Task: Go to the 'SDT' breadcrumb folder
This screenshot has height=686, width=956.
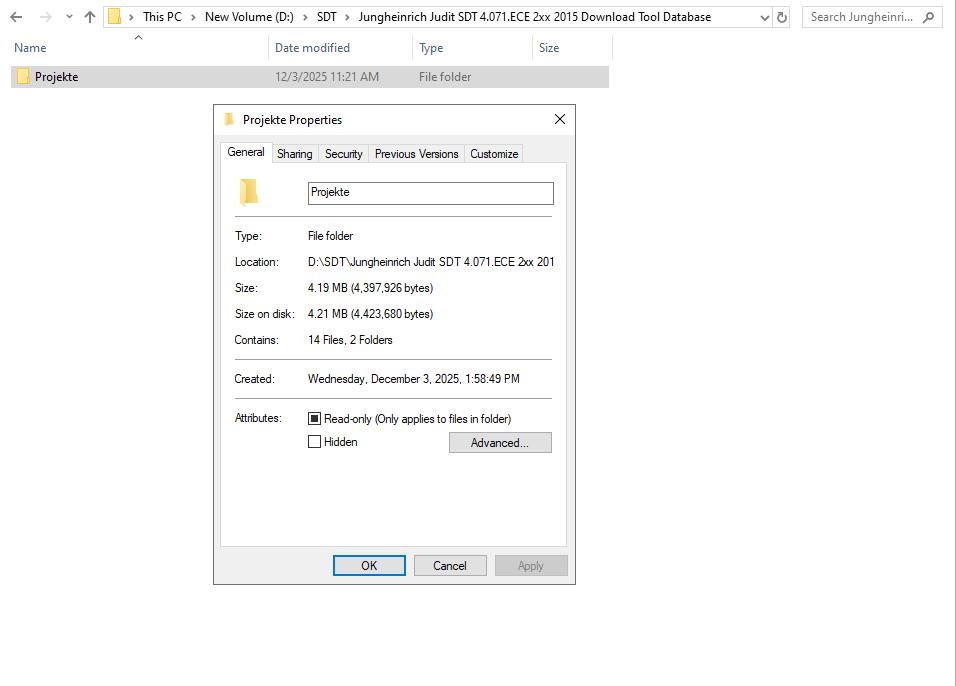Action: [x=326, y=17]
